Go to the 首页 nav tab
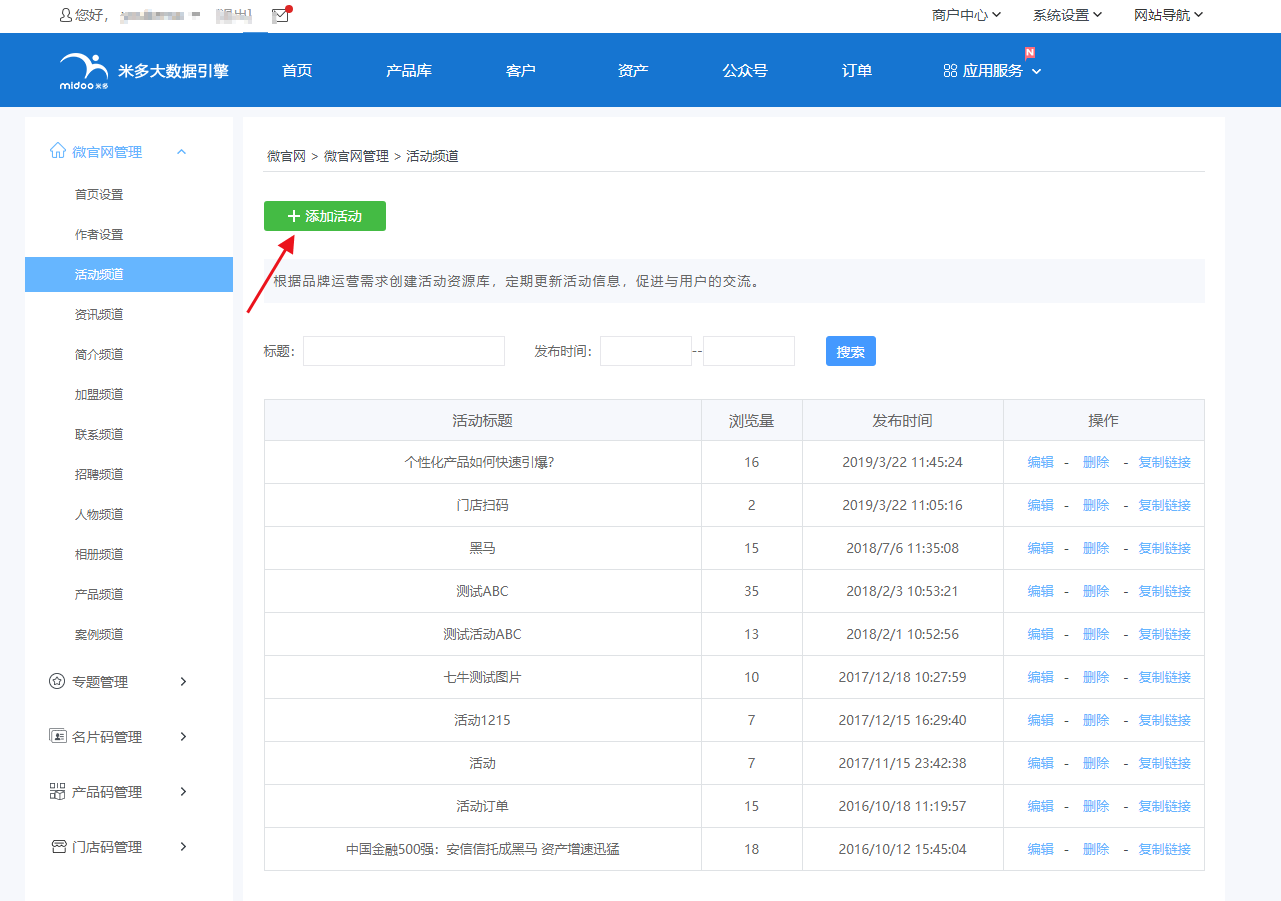 click(297, 71)
